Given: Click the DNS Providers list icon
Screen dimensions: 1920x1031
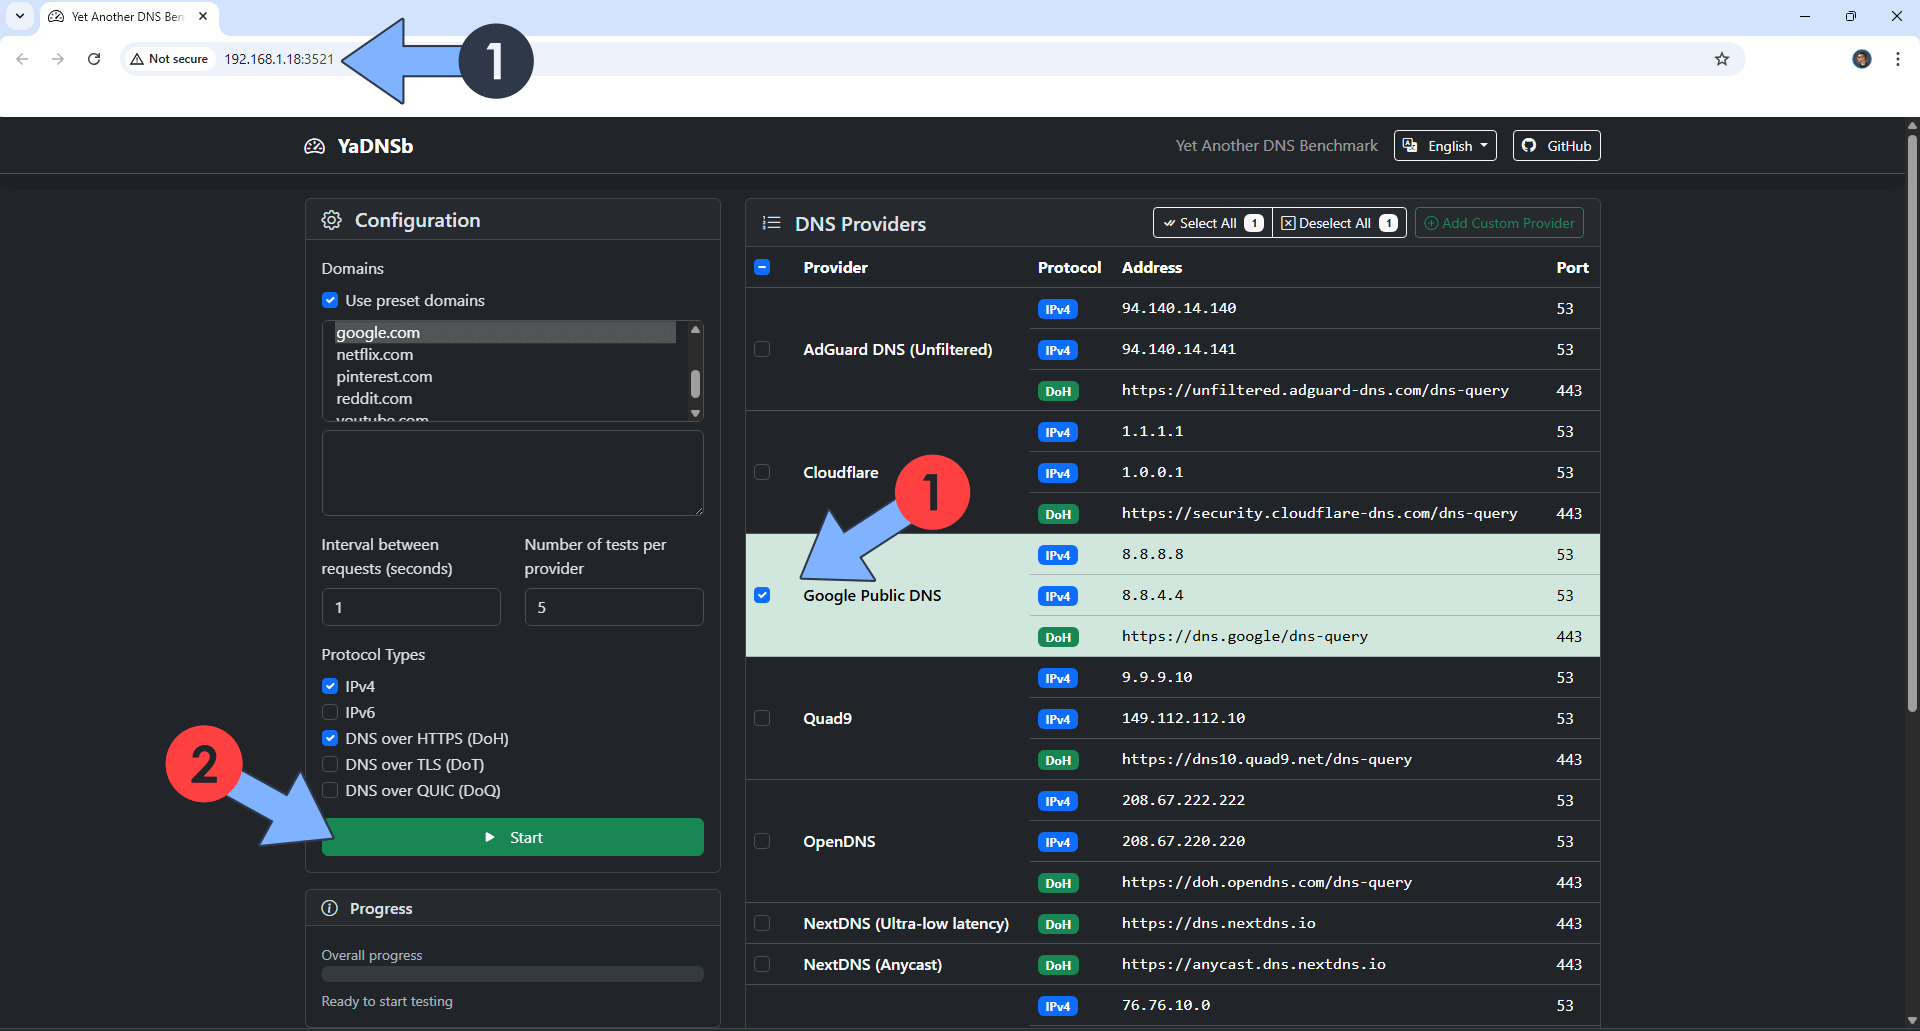Looking at the screenshot, I should pyautogui.click(x=771, y=223).
